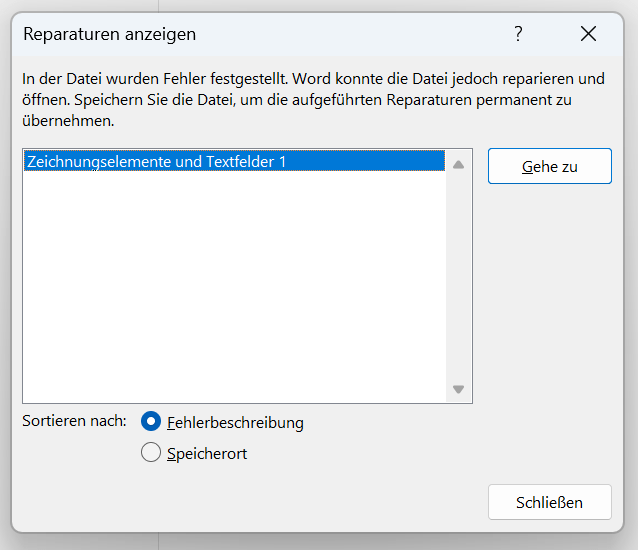
Task: Click the blank title bar area beside help icon
Action: pos(400,34)
